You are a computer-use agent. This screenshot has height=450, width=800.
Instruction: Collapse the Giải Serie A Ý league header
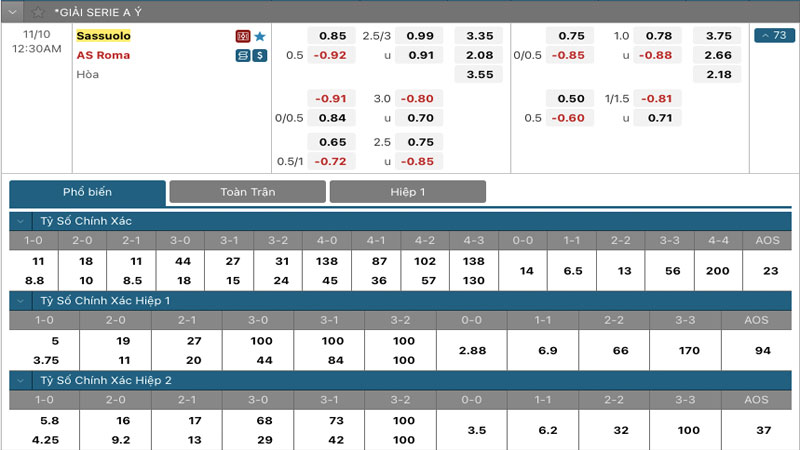pos(13,12)
